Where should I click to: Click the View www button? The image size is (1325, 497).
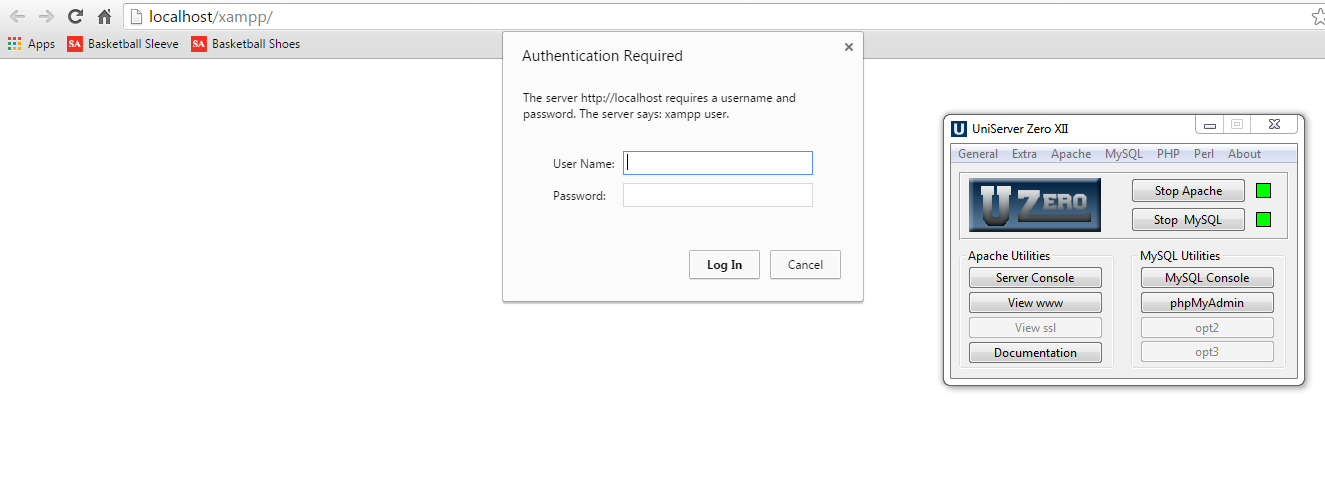[x=1035, y=303]
